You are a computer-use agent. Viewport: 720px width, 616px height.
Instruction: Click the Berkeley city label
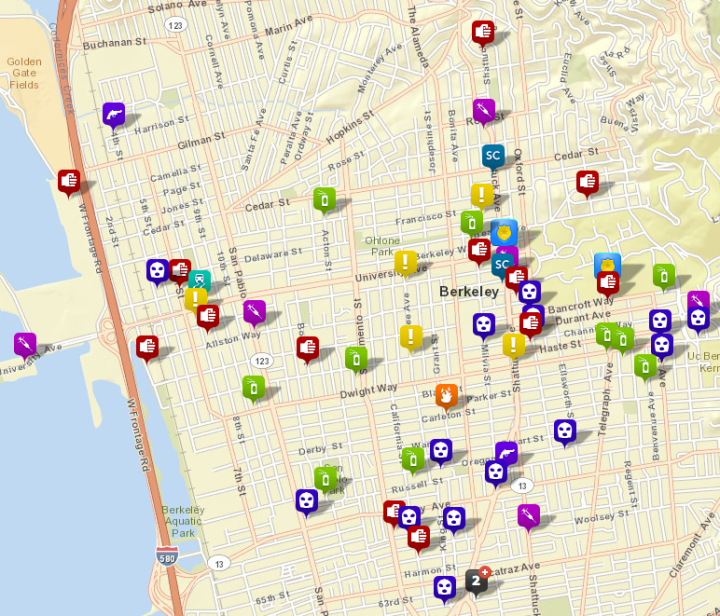pyautogui.click(x=469, y=292)
